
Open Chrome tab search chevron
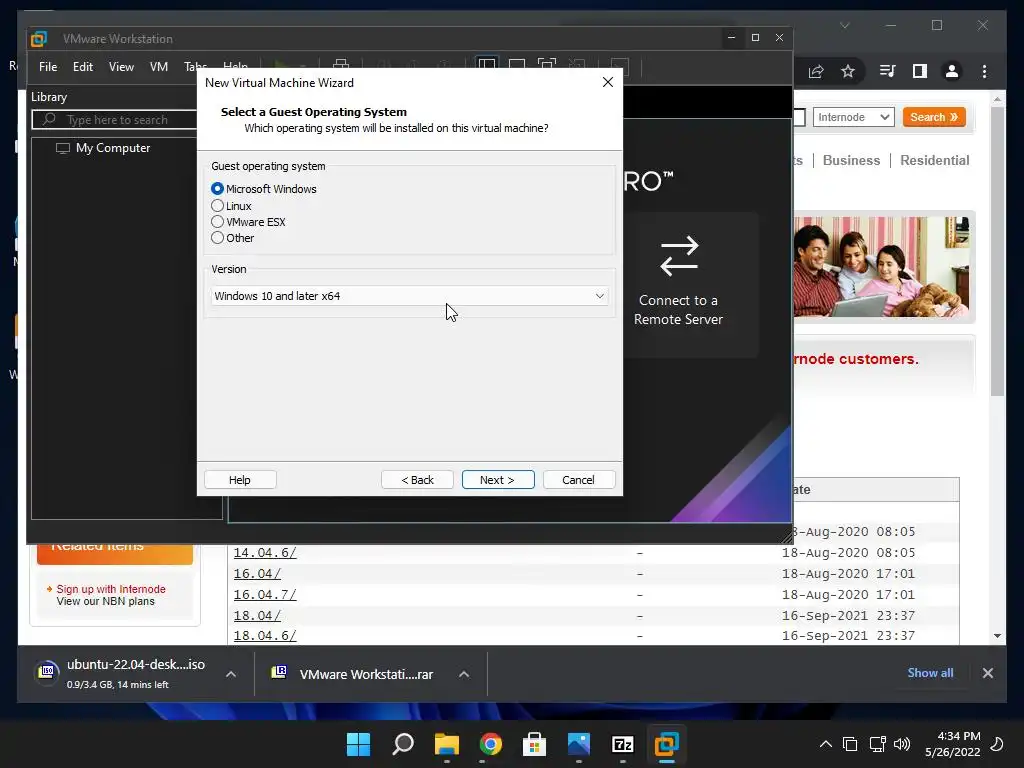point(844,25)
